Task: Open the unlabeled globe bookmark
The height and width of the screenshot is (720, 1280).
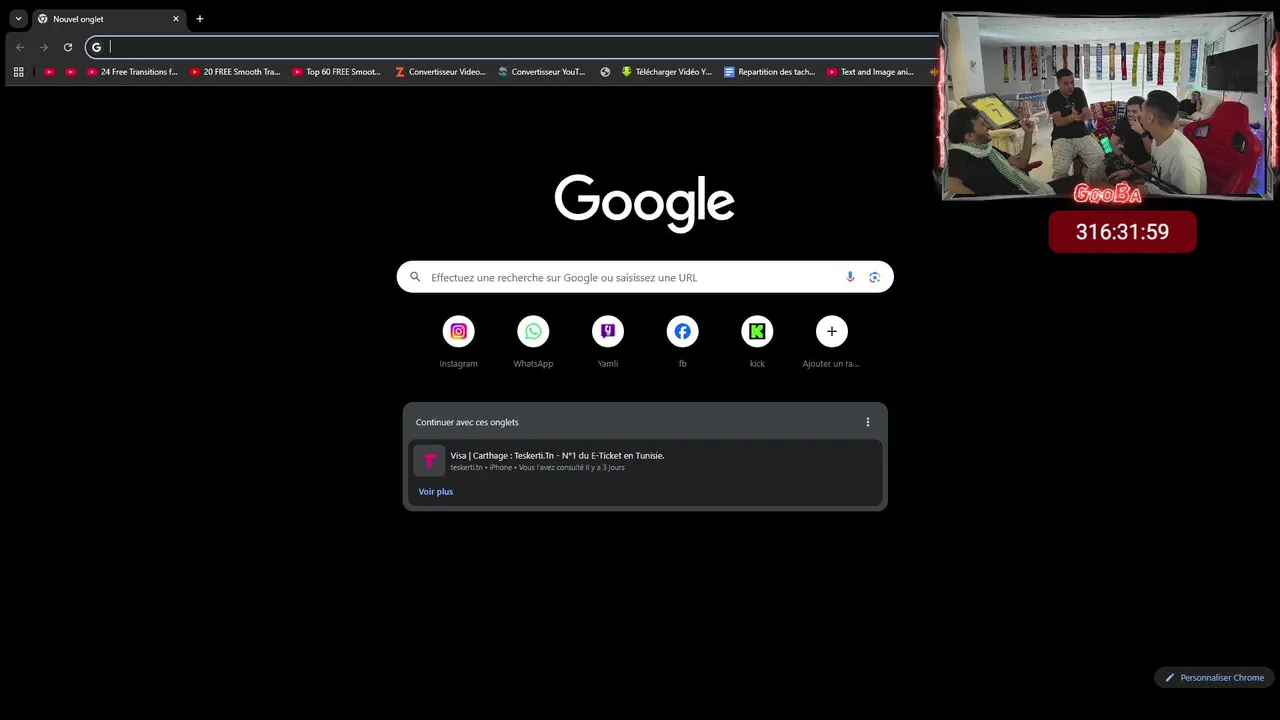Action: 605,72
